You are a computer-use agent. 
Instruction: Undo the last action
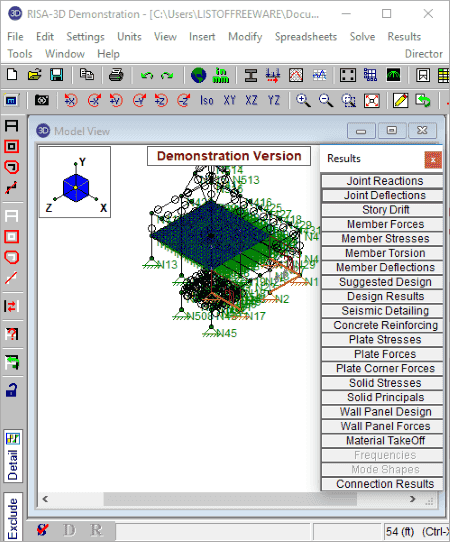[147, 75]
